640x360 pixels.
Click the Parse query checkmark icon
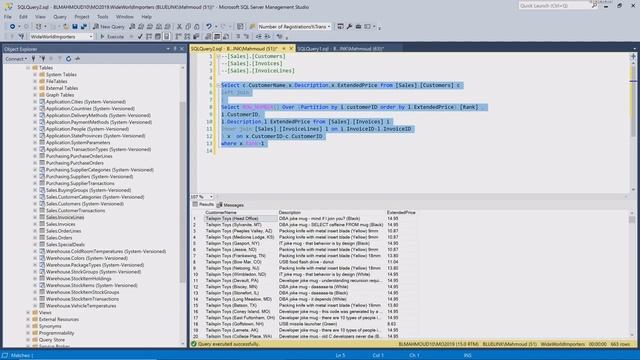[140, 36]
